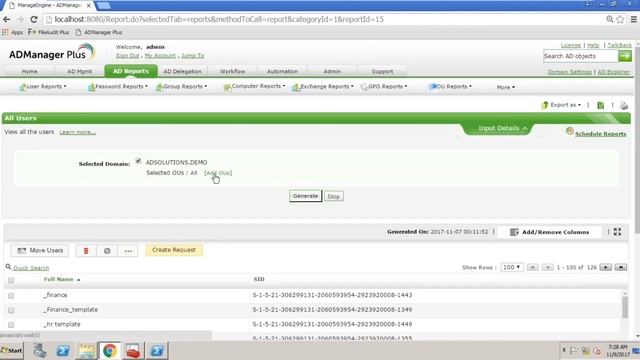Viewport: 640px width, 360px height.
Task: Open file explorer in the taskbar
Action: (x=87, y=351)
